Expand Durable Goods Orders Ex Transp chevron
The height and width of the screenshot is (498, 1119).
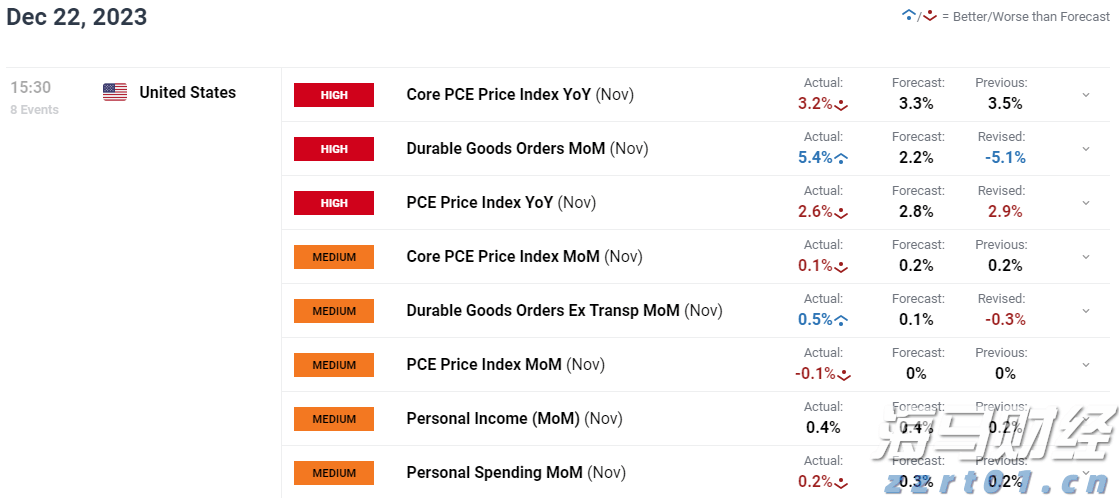(1085, 311)
